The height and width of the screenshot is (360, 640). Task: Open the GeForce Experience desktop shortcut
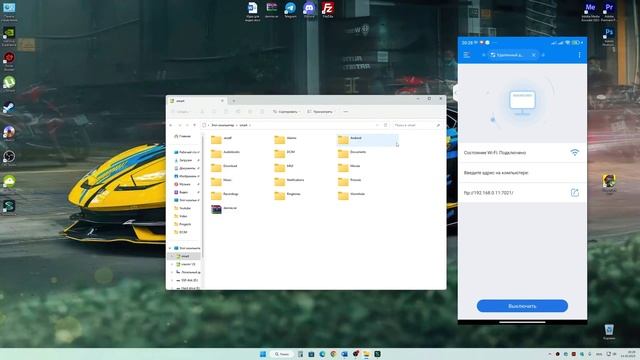(9, 36)
